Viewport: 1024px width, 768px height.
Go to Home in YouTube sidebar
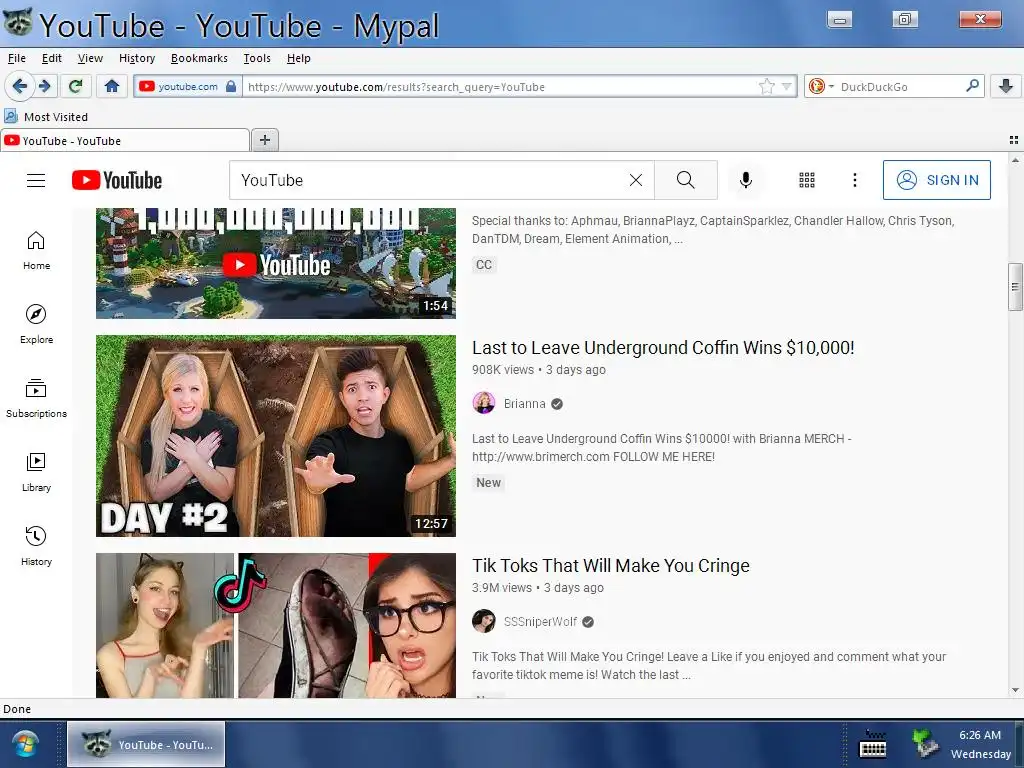coord(36,251)
